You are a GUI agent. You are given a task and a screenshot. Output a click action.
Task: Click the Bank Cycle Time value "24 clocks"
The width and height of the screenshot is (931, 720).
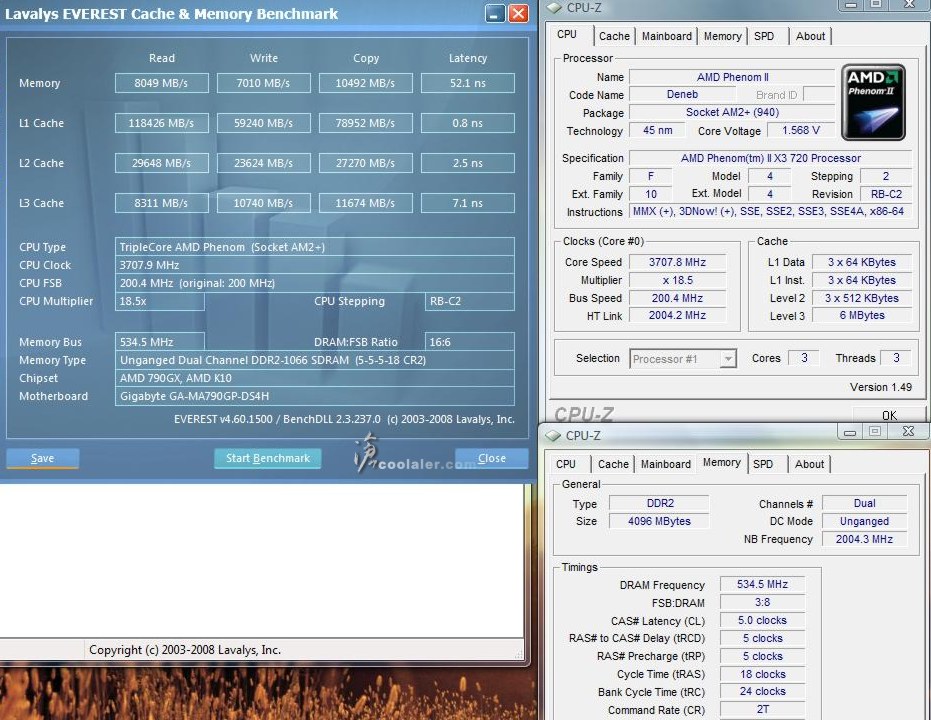coord(762,692)
